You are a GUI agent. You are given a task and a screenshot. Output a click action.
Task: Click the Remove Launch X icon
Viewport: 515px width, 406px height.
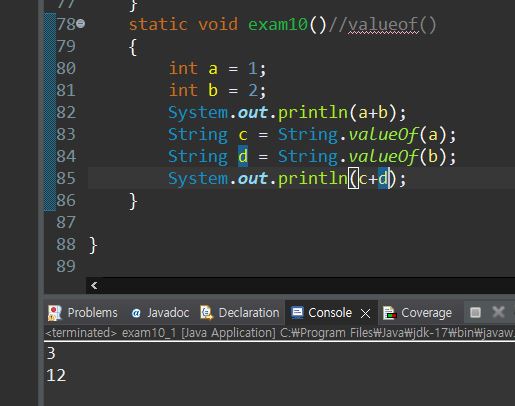498,312
